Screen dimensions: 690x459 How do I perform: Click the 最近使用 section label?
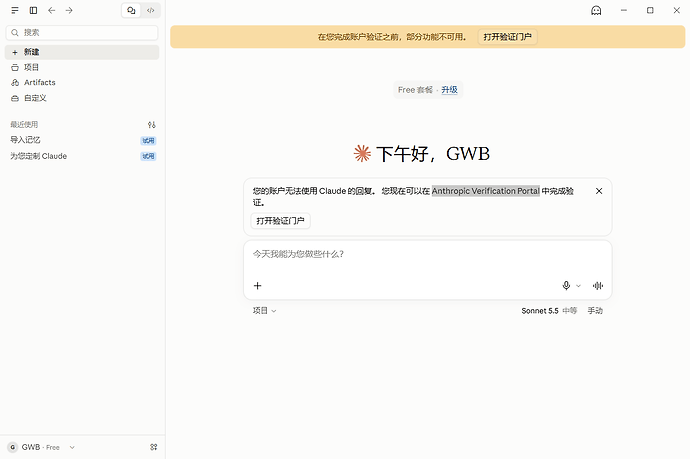[24, 125]
